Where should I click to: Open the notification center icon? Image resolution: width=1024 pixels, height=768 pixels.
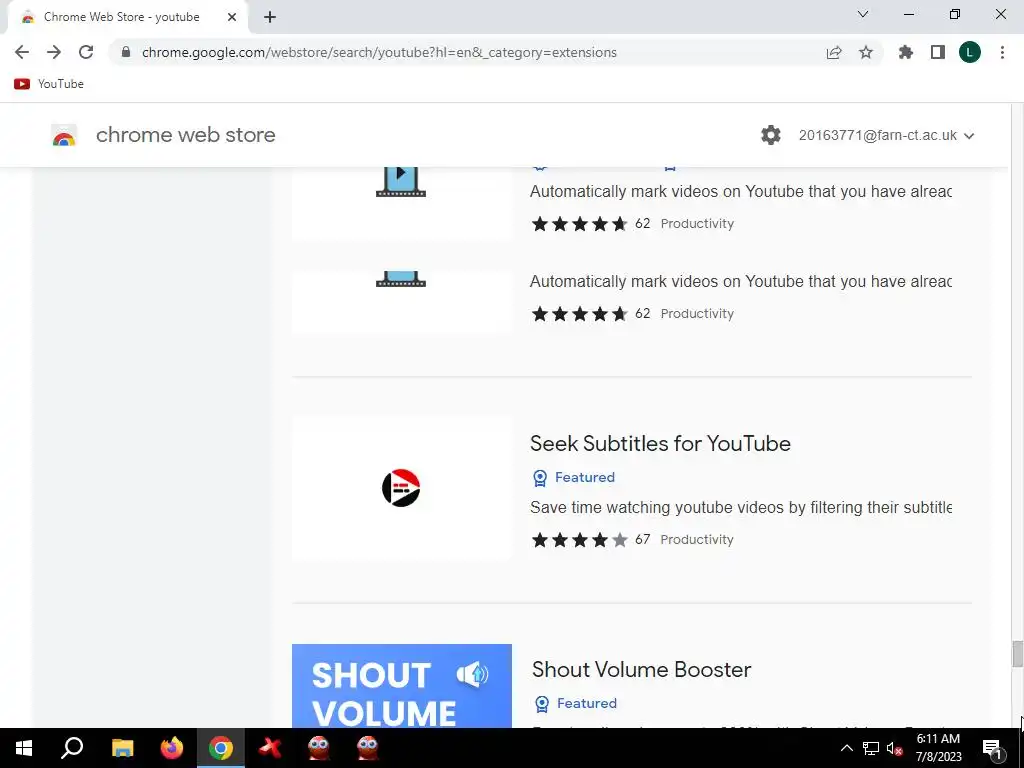(x=991, y=748)
